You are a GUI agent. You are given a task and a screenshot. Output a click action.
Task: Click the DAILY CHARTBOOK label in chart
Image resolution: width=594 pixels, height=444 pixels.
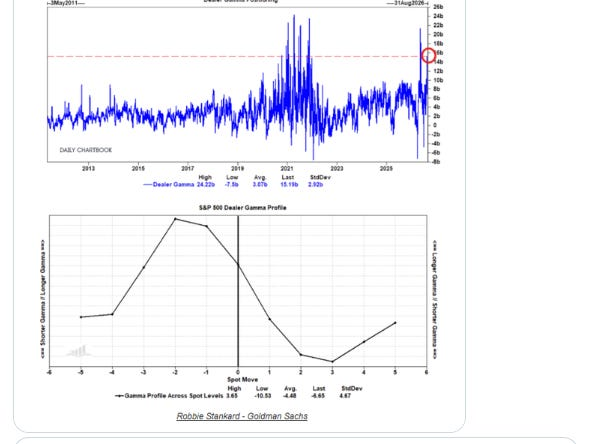86,150
